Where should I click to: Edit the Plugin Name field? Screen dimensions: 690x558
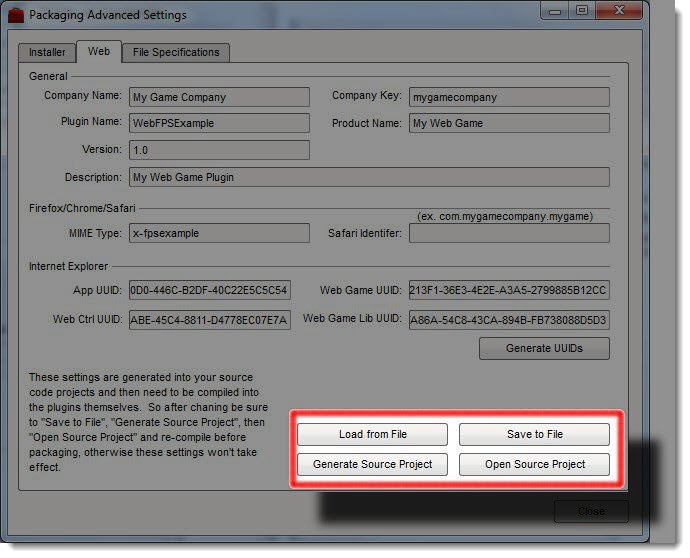(219, 123)
